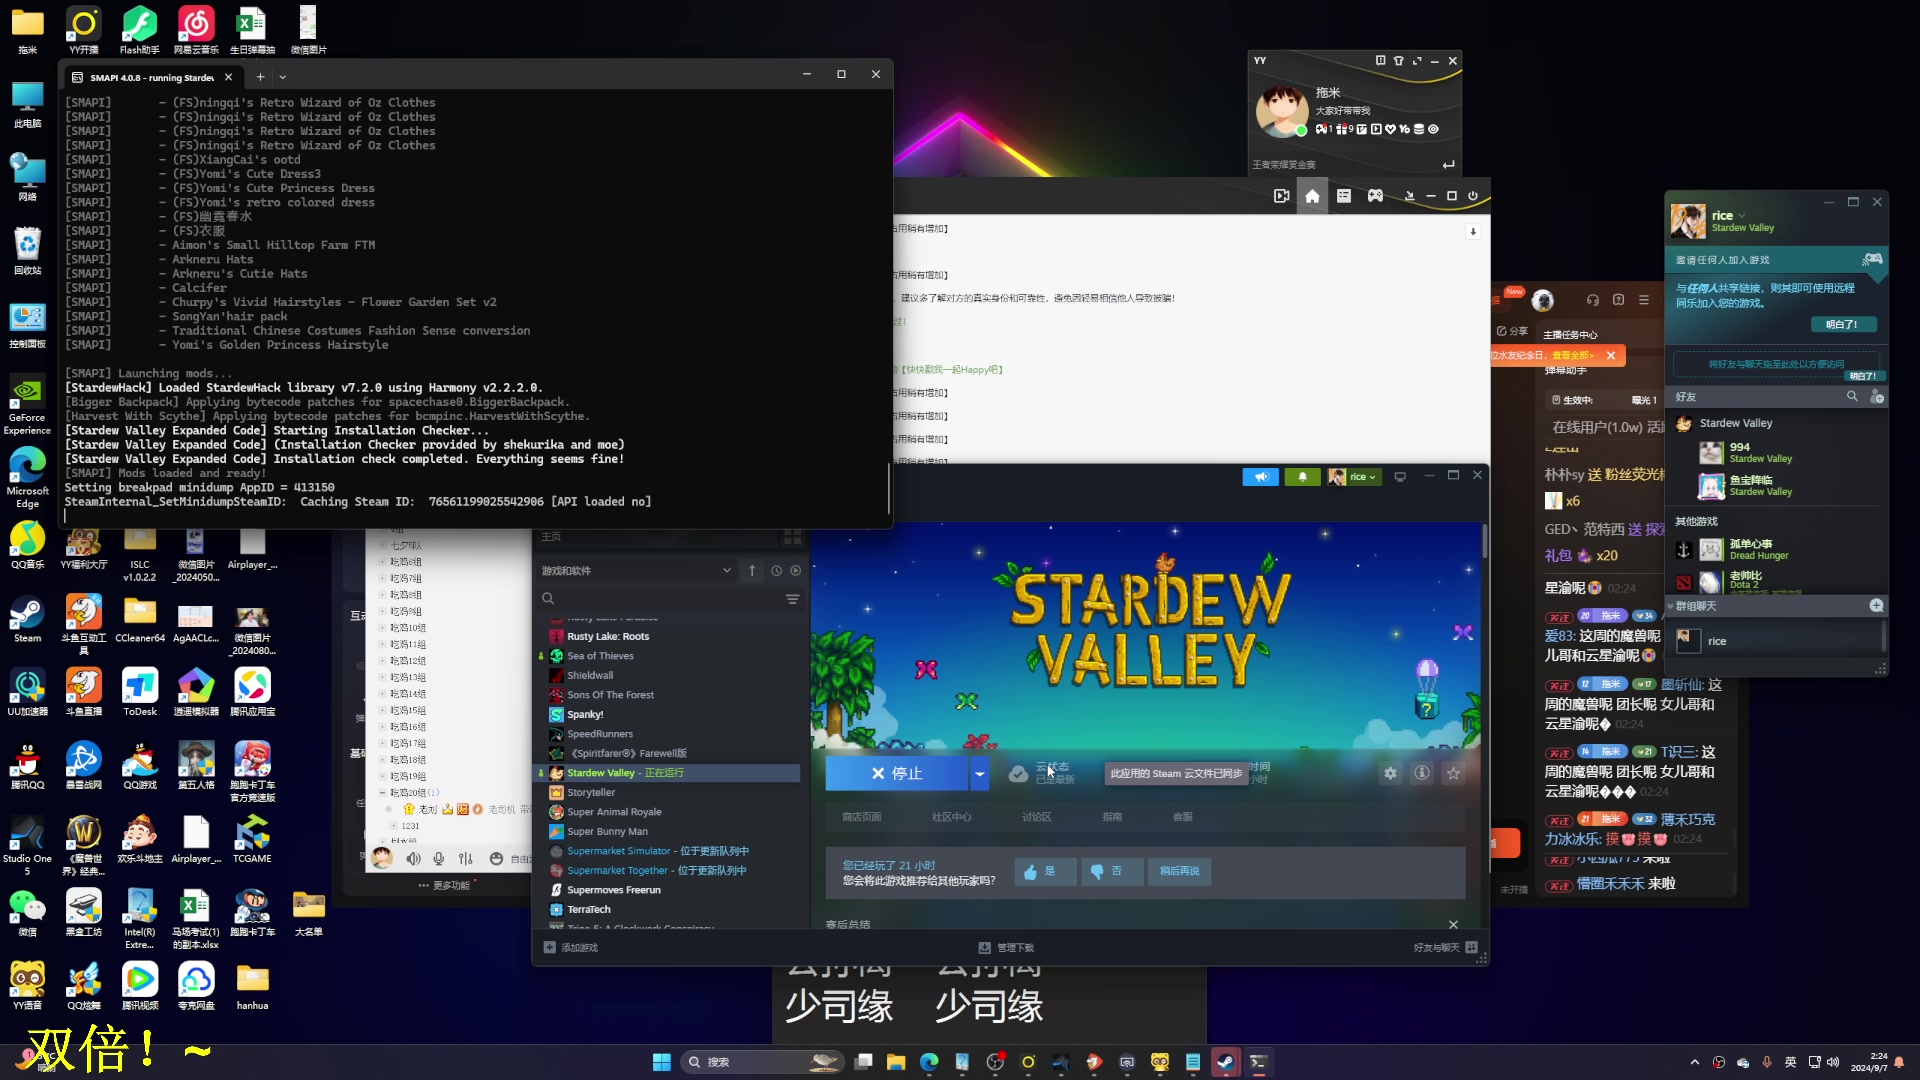Dismiss invite tip with 明白了! button
The width and height of the screenshot is (1920, 1080).
1843,325
